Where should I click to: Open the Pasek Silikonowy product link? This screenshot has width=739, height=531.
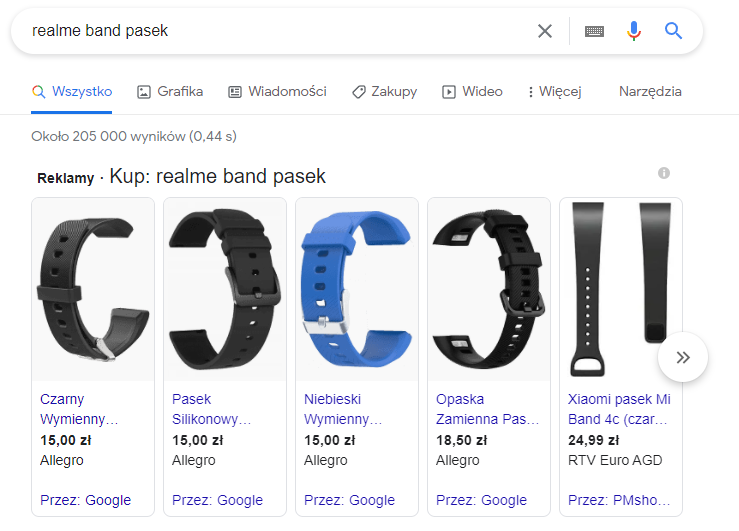click(x=212, y=409)
